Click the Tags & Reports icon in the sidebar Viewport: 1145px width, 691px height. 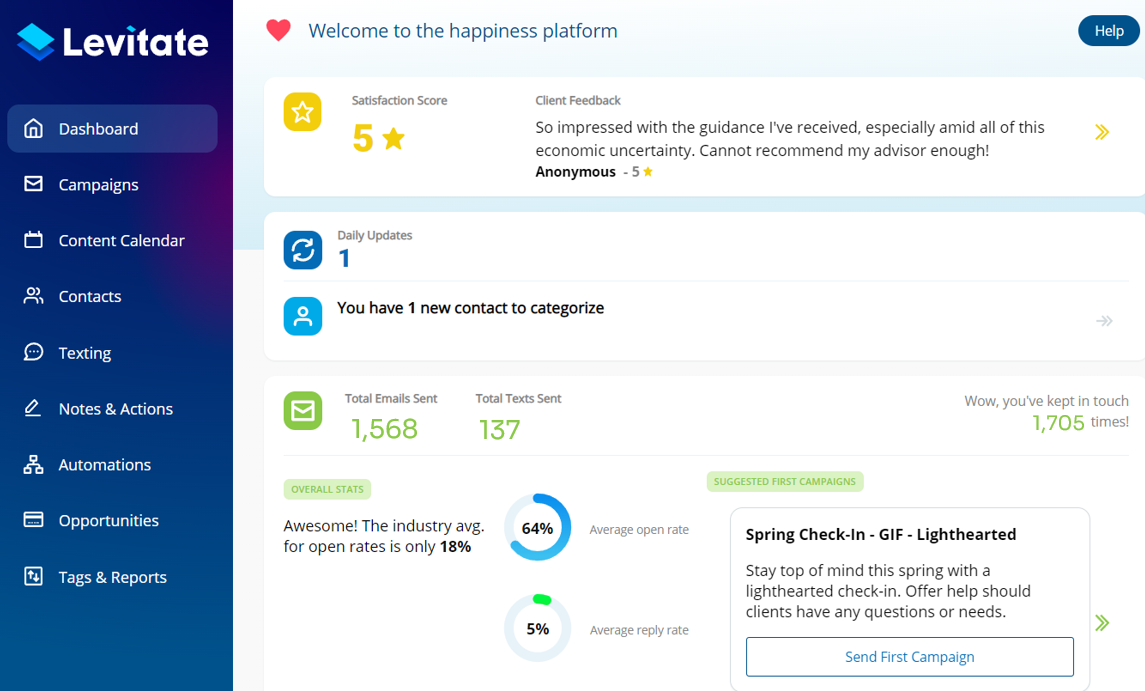click(34, 576)
